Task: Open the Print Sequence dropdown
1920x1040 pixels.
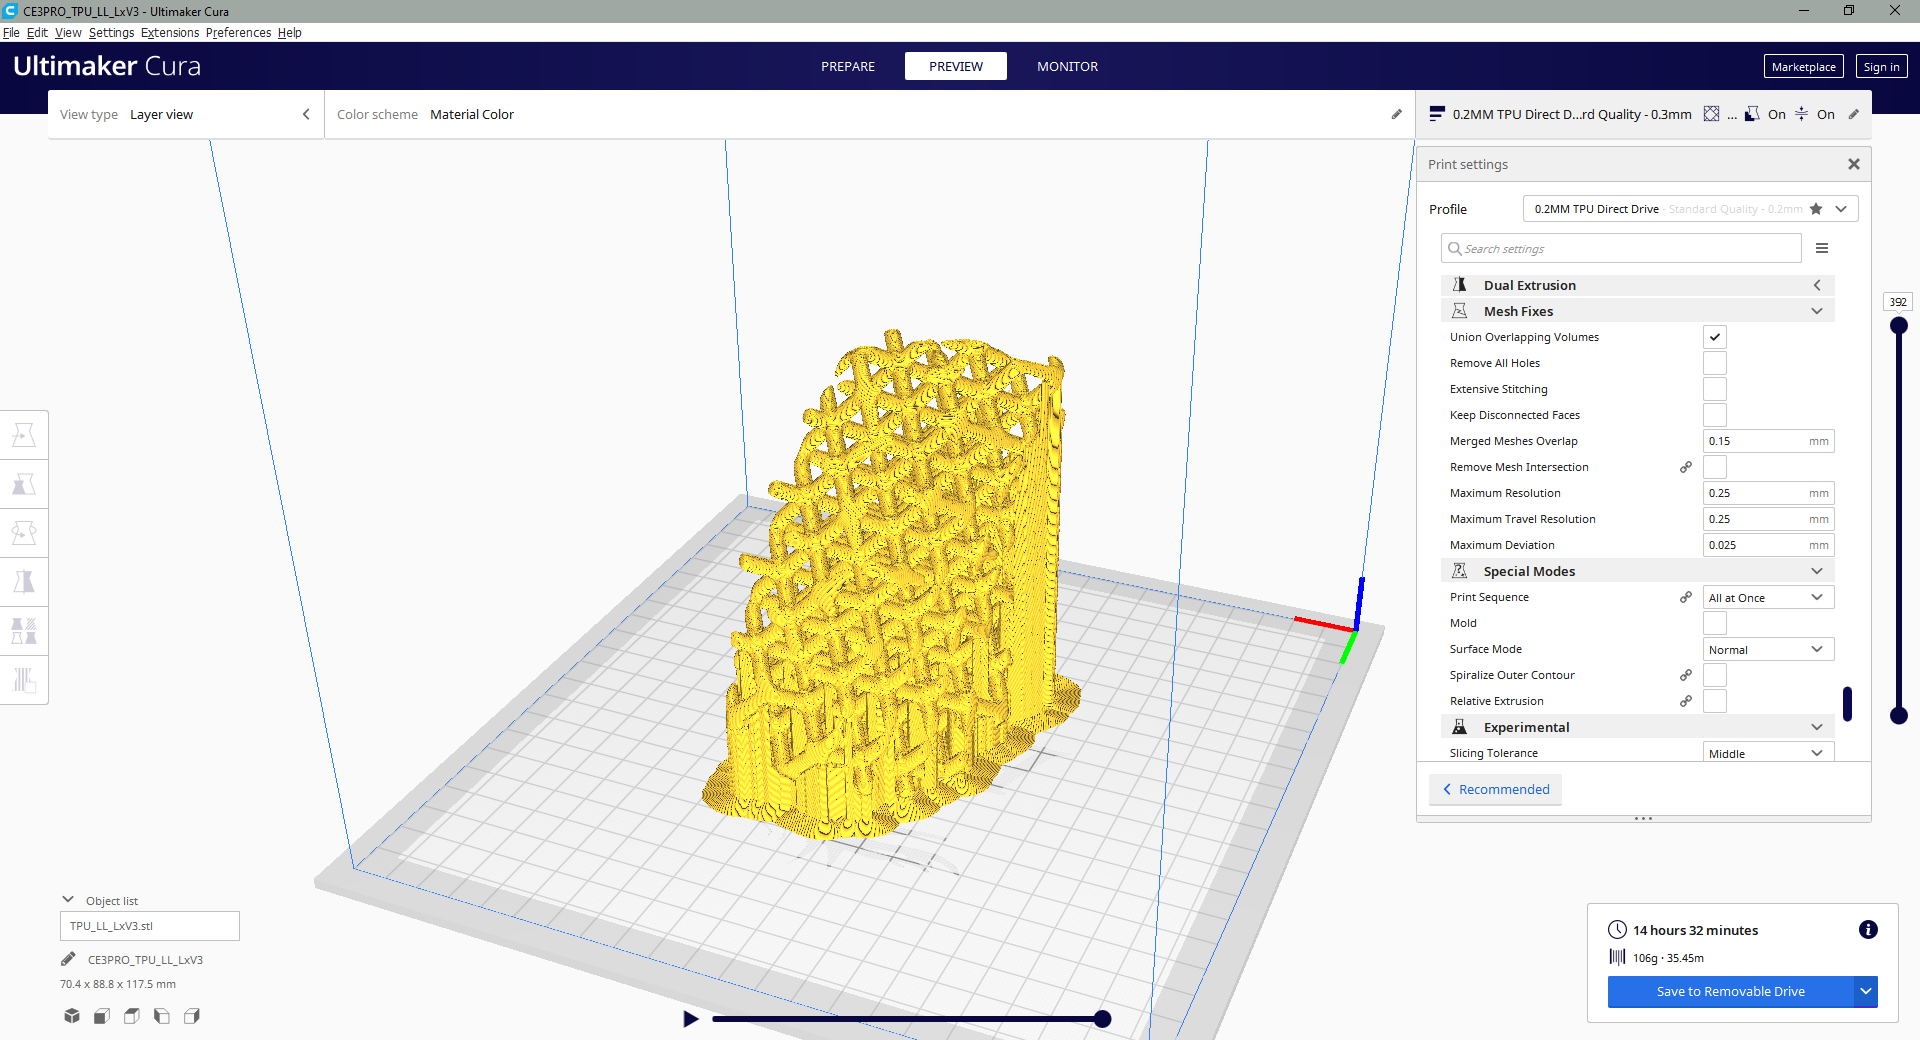Action: coord(1767,597)
